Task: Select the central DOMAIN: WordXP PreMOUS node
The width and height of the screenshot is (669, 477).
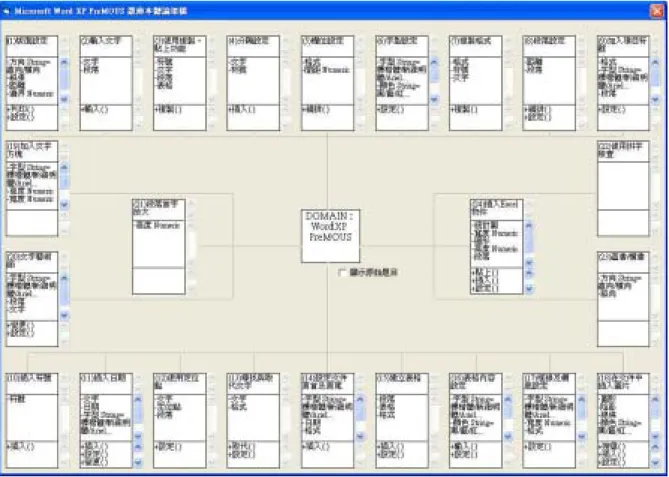Action: tap(330, 236)
